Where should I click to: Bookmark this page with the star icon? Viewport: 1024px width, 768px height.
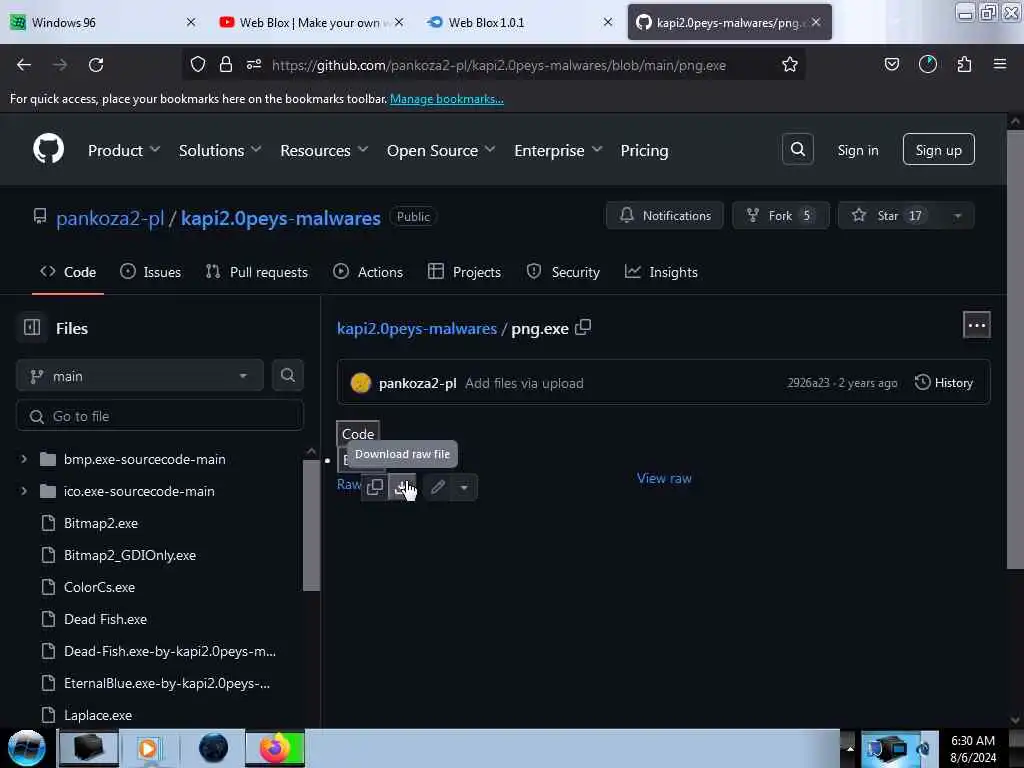tap(790, 65)
